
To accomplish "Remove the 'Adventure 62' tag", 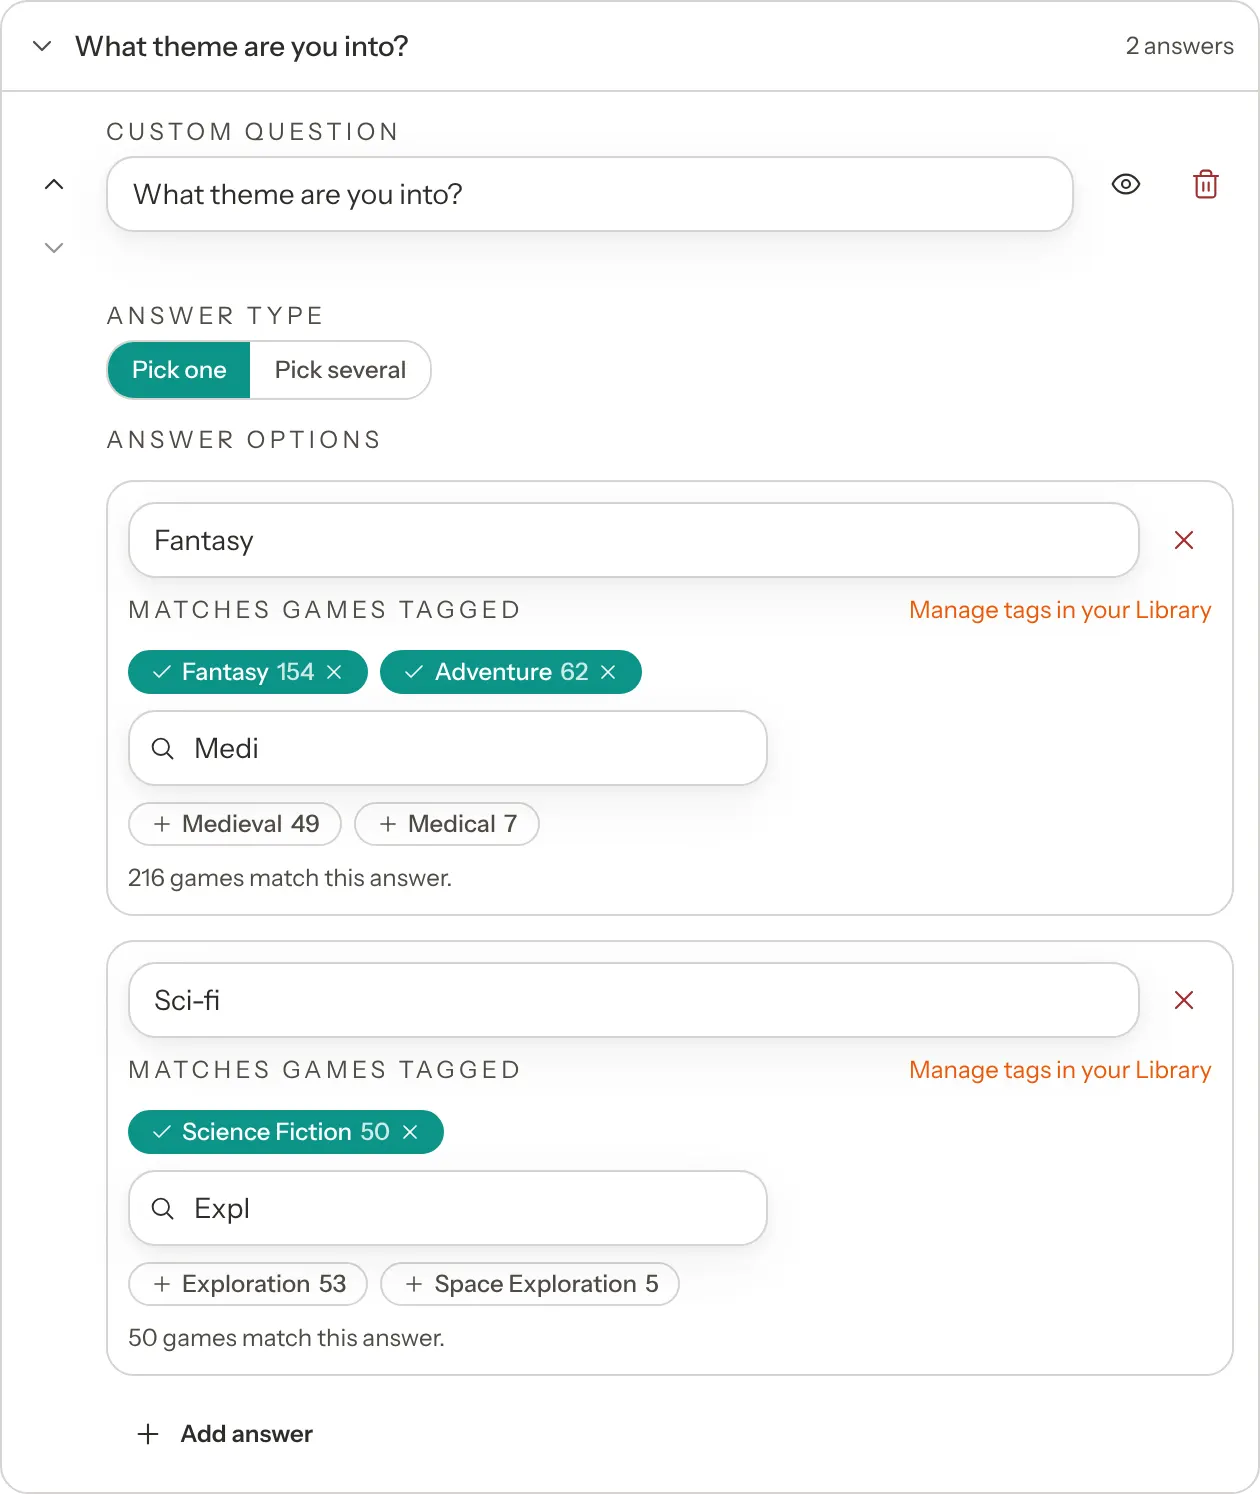I will coord(608,672).
